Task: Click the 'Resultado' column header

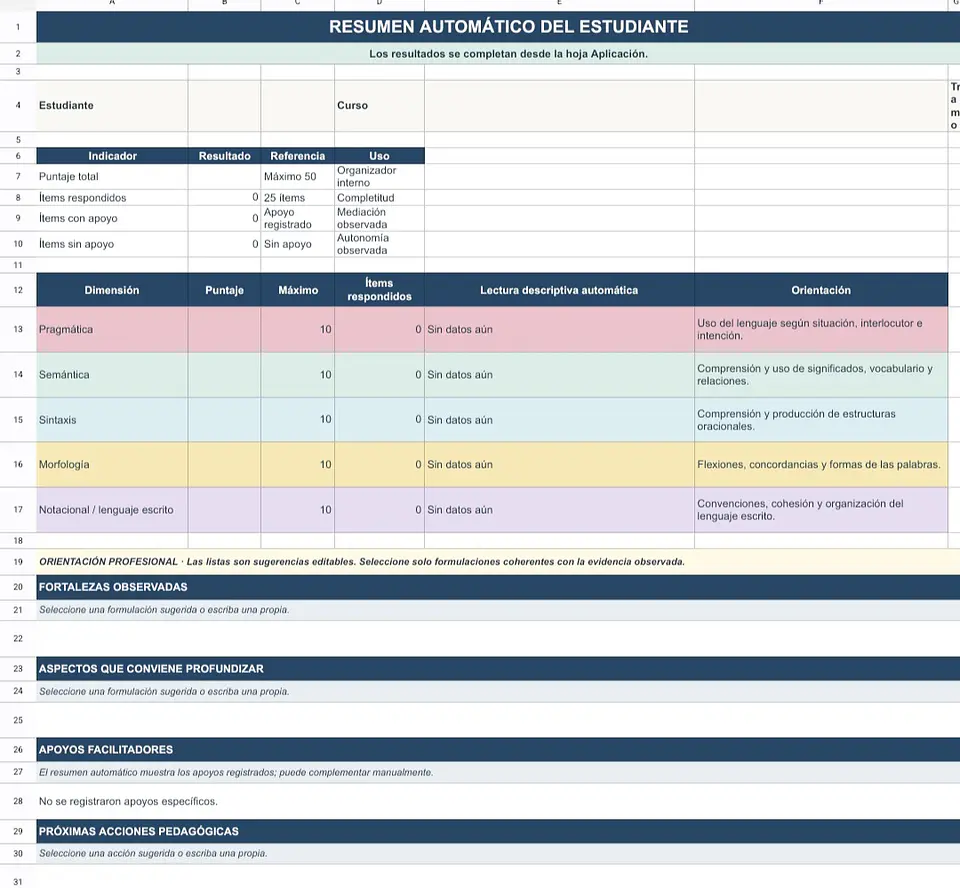Action: [224, 156]
